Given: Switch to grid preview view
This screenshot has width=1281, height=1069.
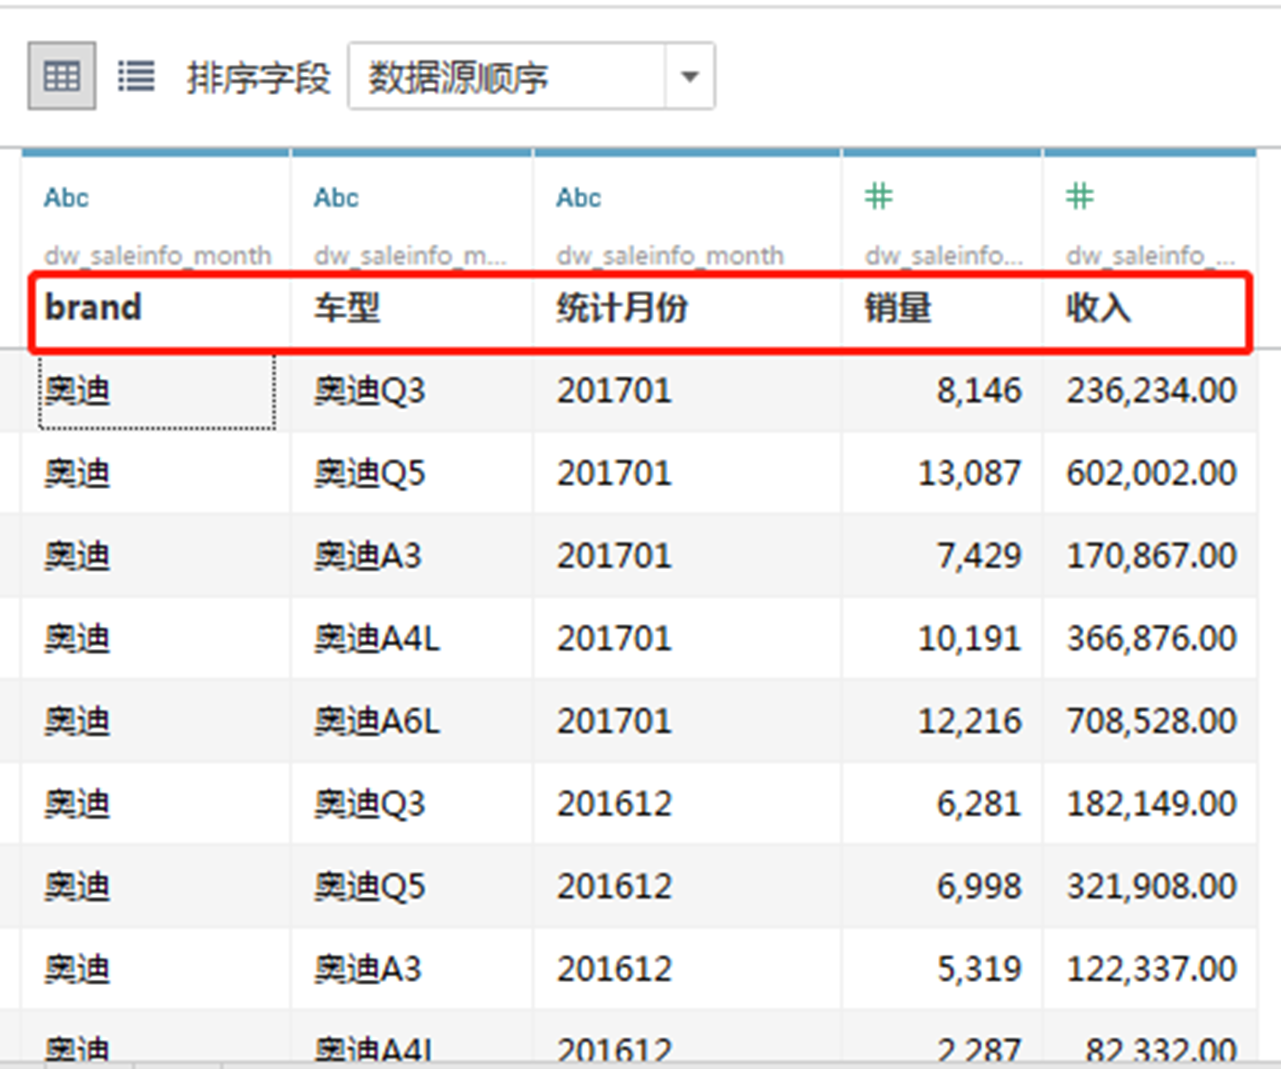Looking at the screenshot, I should [62, 76].
